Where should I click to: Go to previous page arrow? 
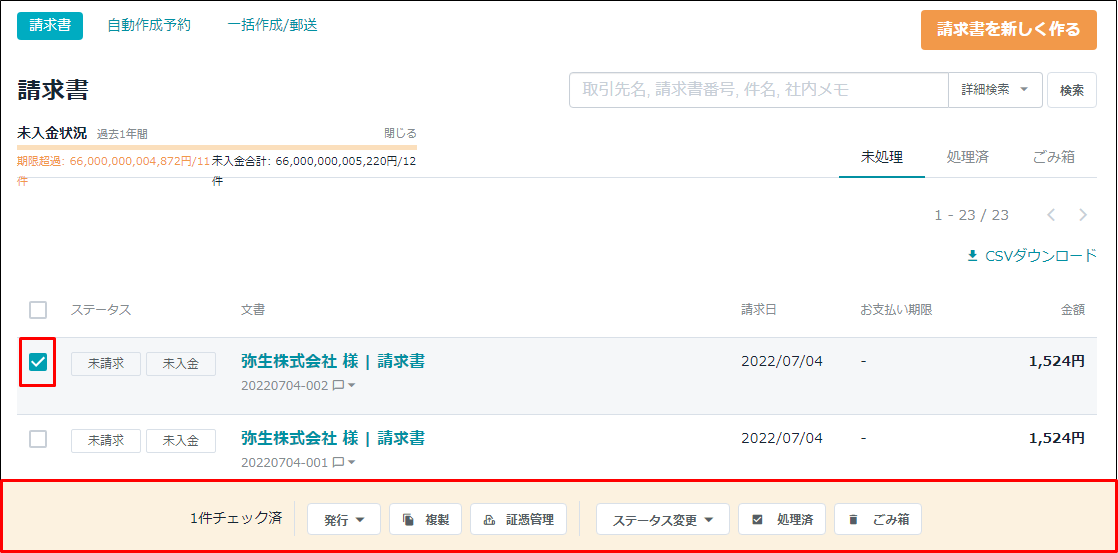pos(1051,215)
